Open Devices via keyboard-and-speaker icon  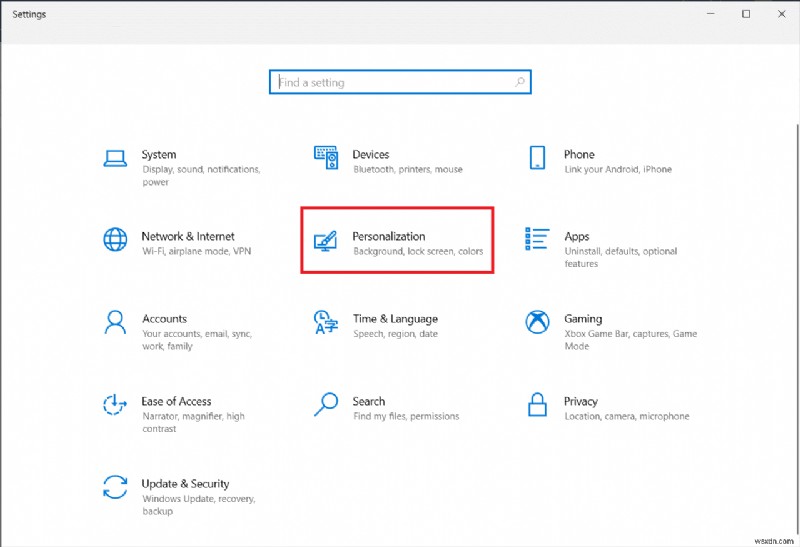[326, 158]
